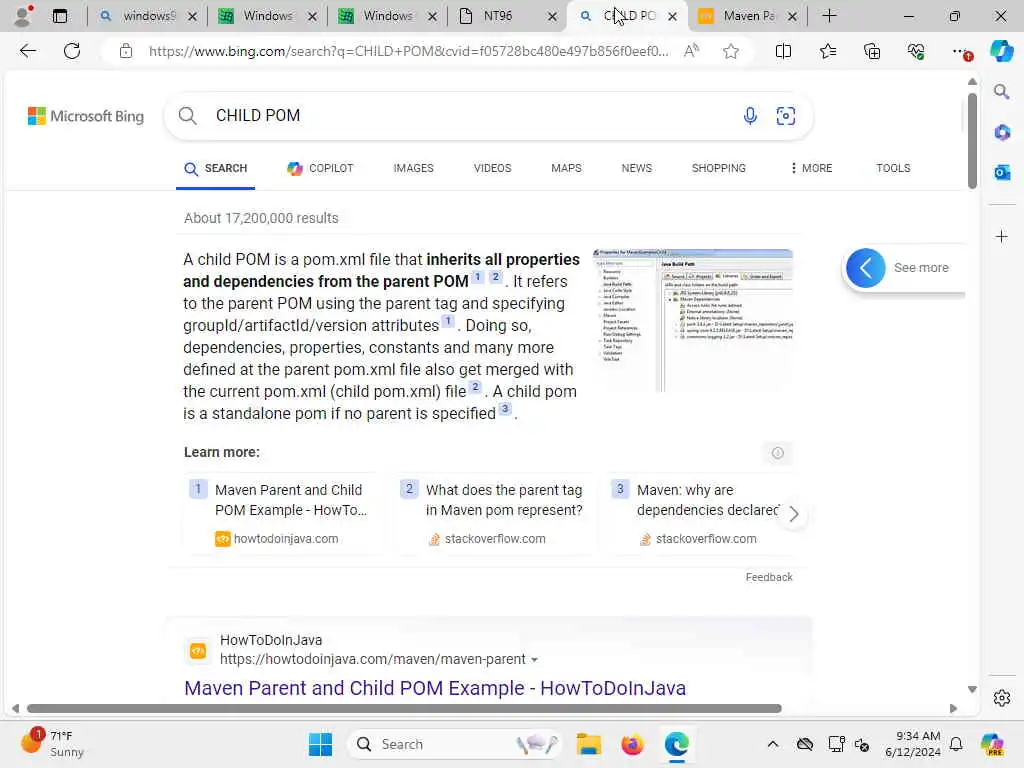Open Microsoft 365 sidebar icon
Viewport: 1024px width, 768px height.
1002,133
